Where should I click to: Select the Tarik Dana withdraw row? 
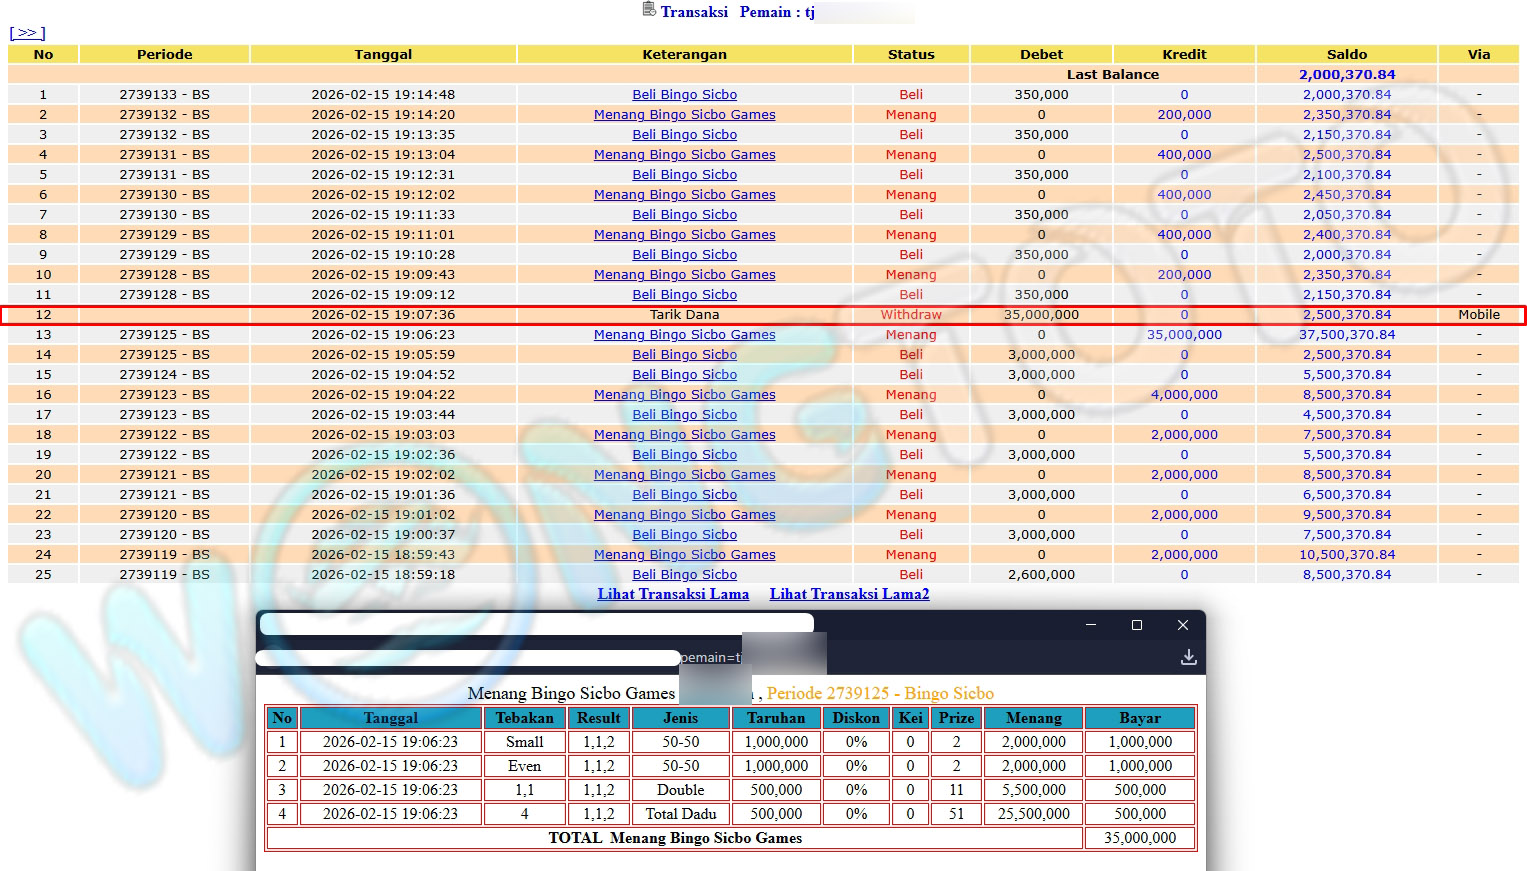[x=684, y=315]
